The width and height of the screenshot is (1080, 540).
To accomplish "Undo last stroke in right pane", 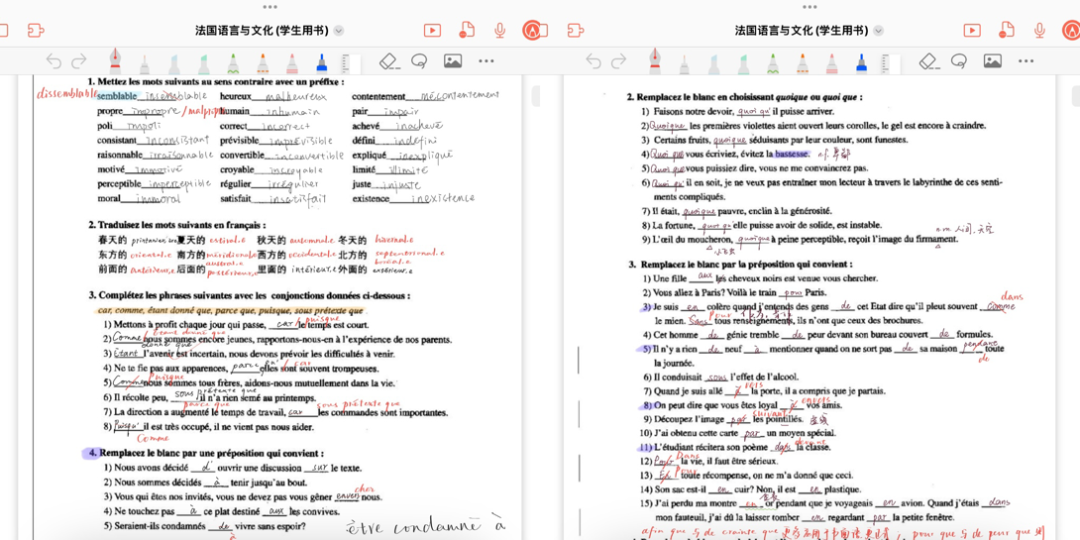I will (593, 62).
